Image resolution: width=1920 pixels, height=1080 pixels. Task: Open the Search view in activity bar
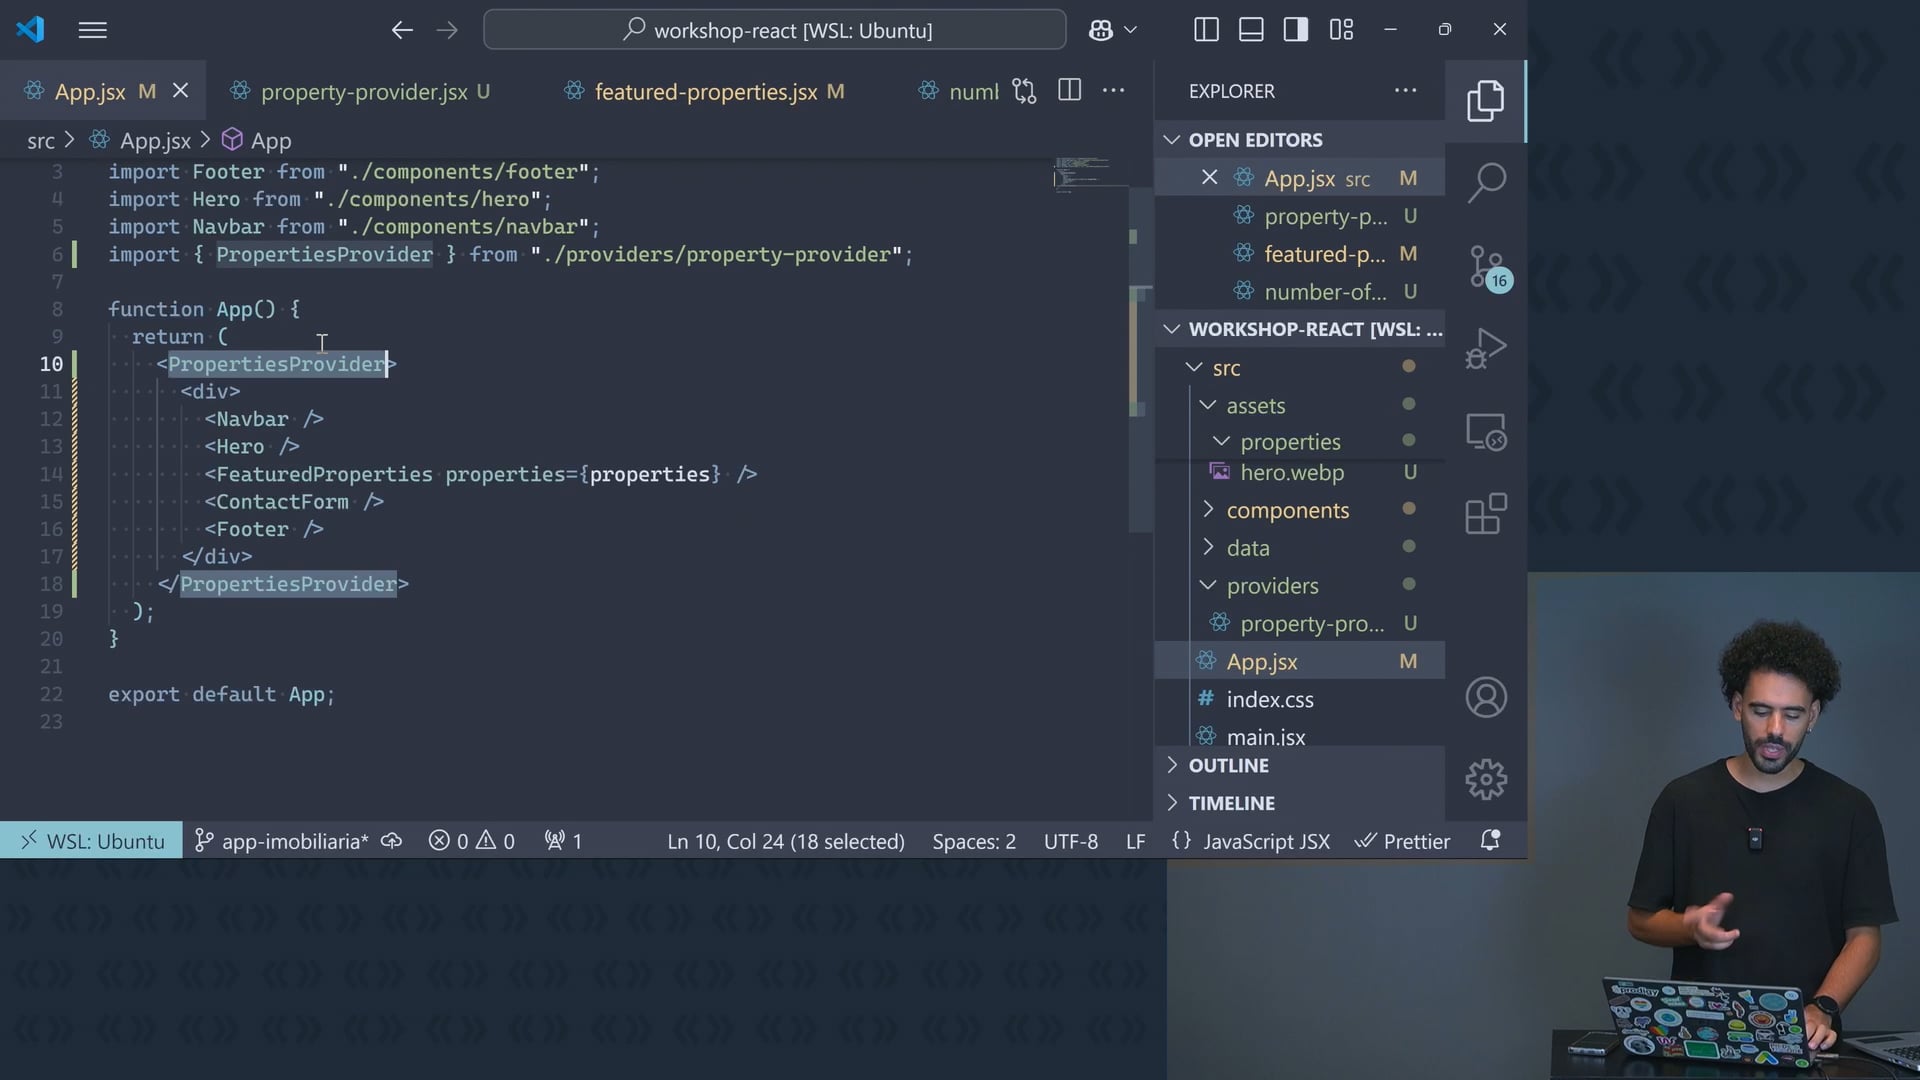1486,183
